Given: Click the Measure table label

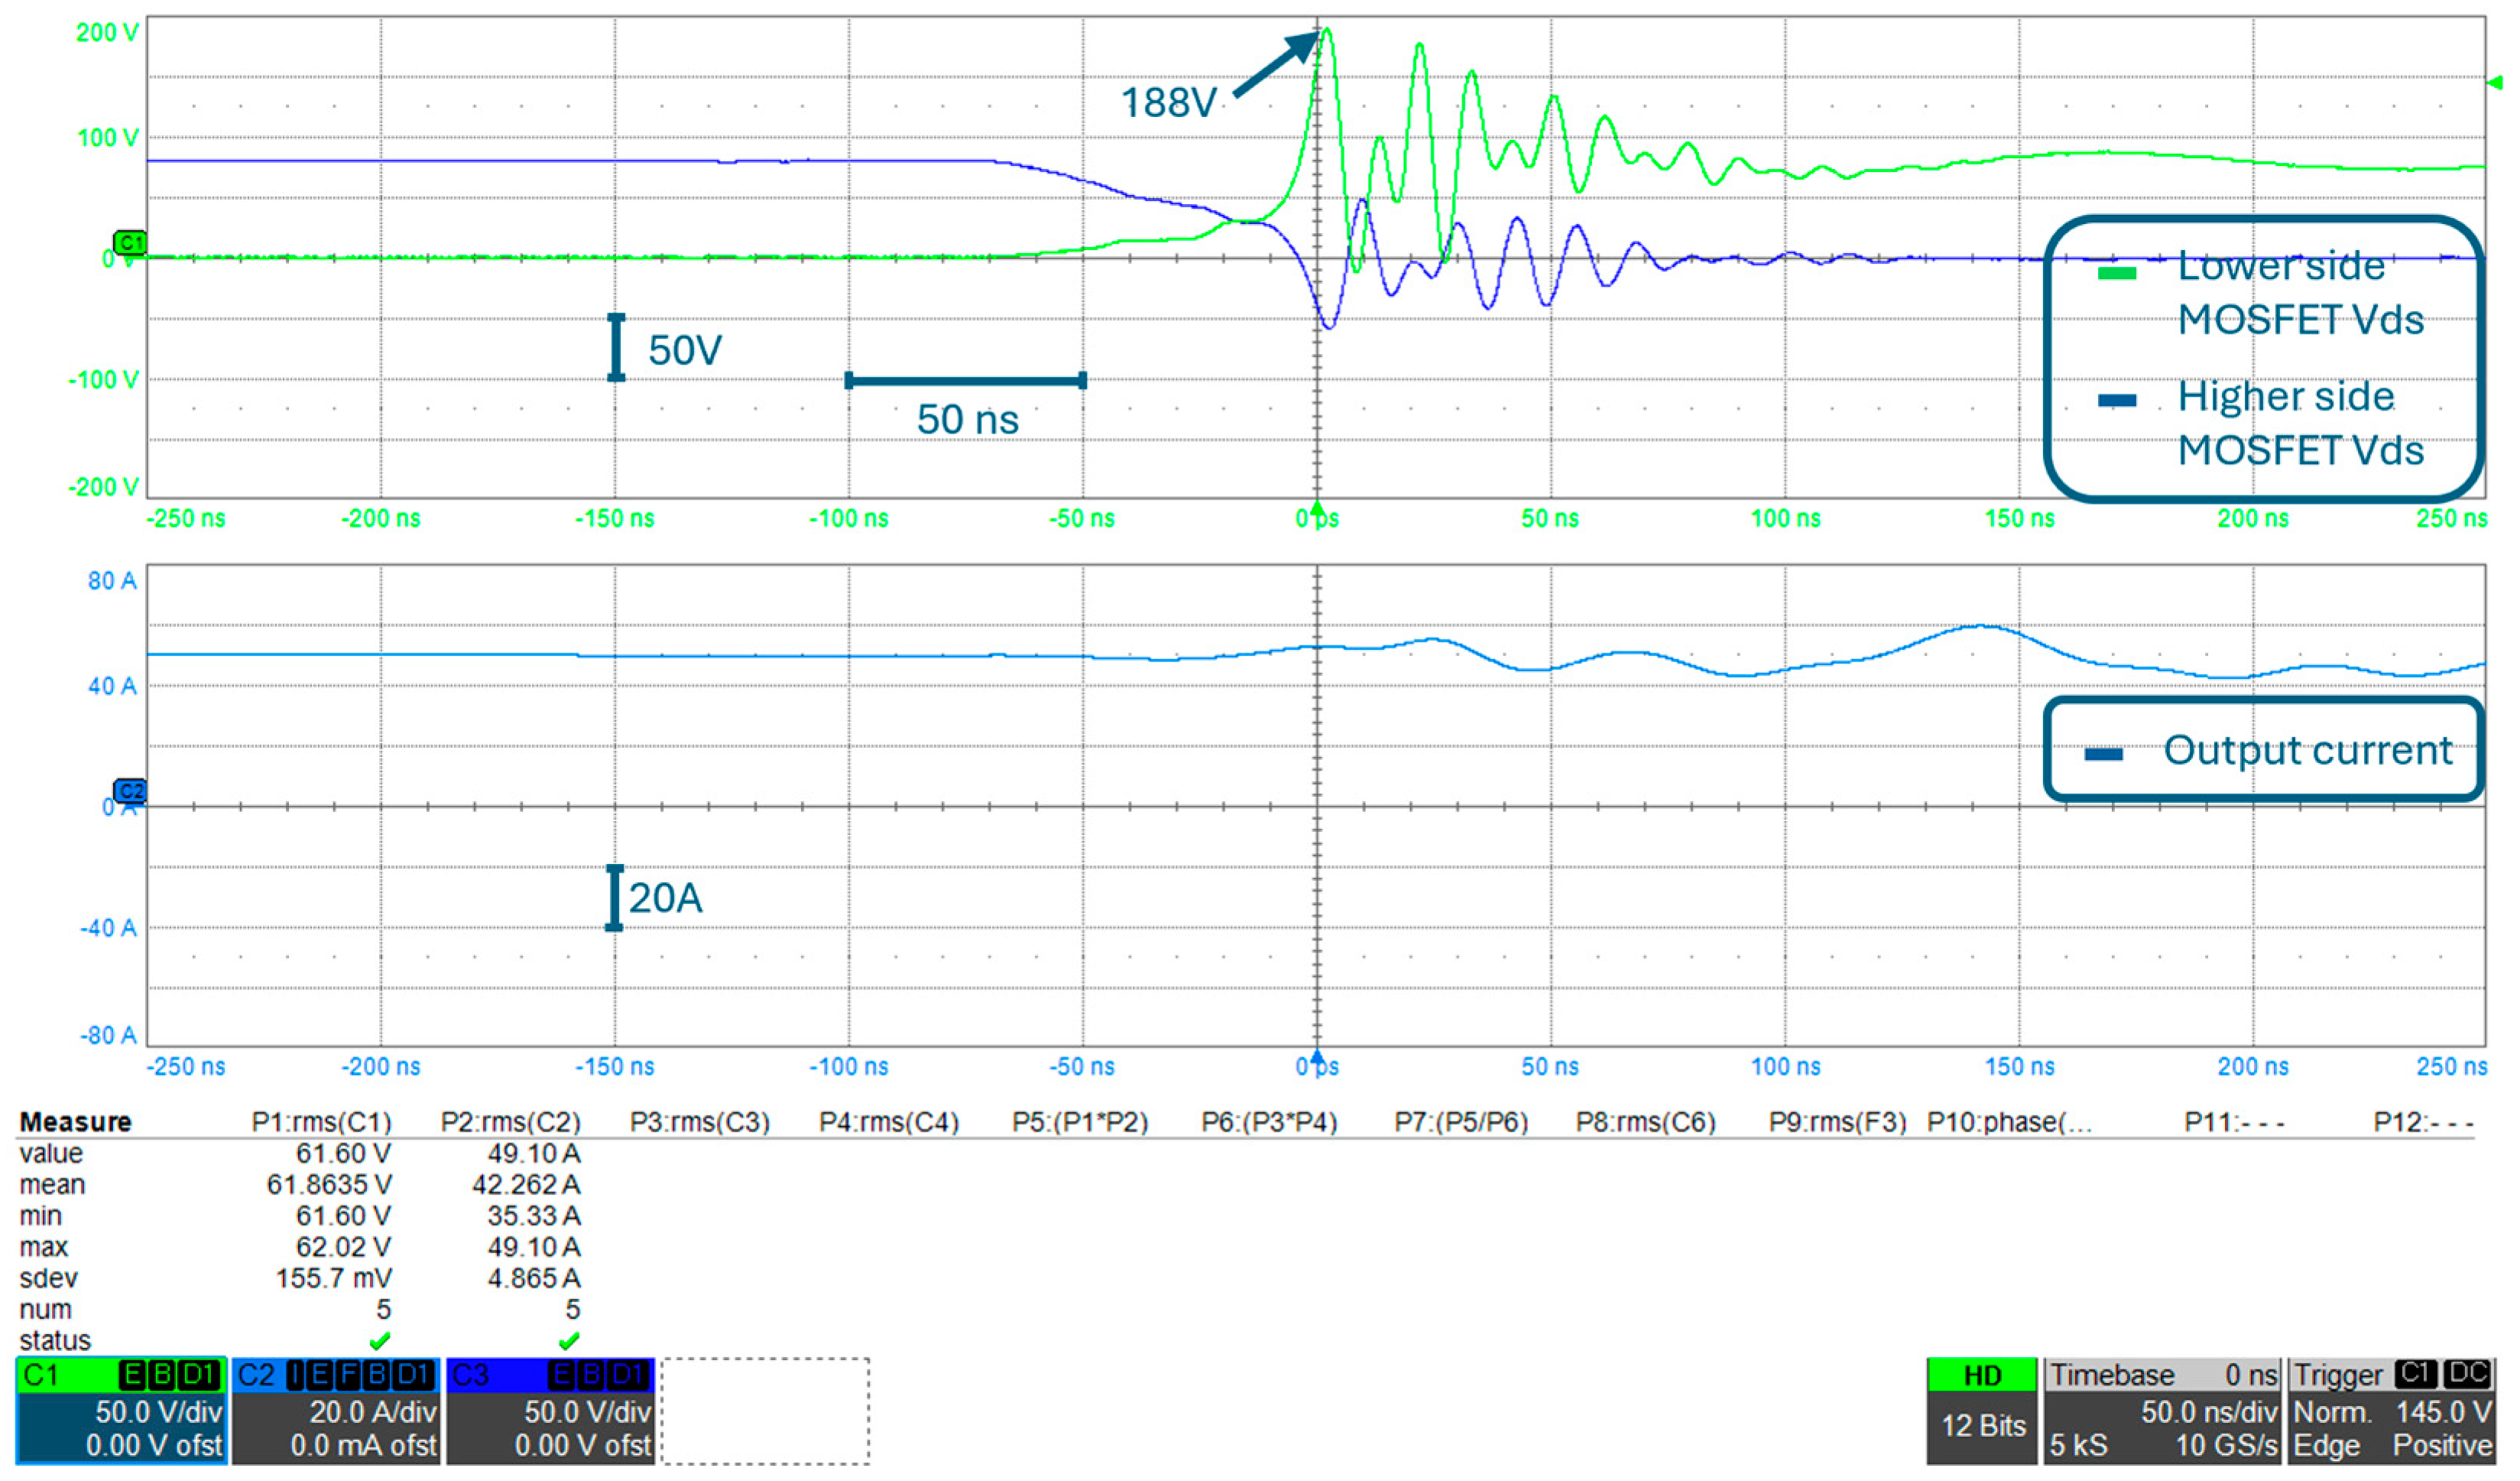Looking at the screenshot, I should tap(75, 1122).
